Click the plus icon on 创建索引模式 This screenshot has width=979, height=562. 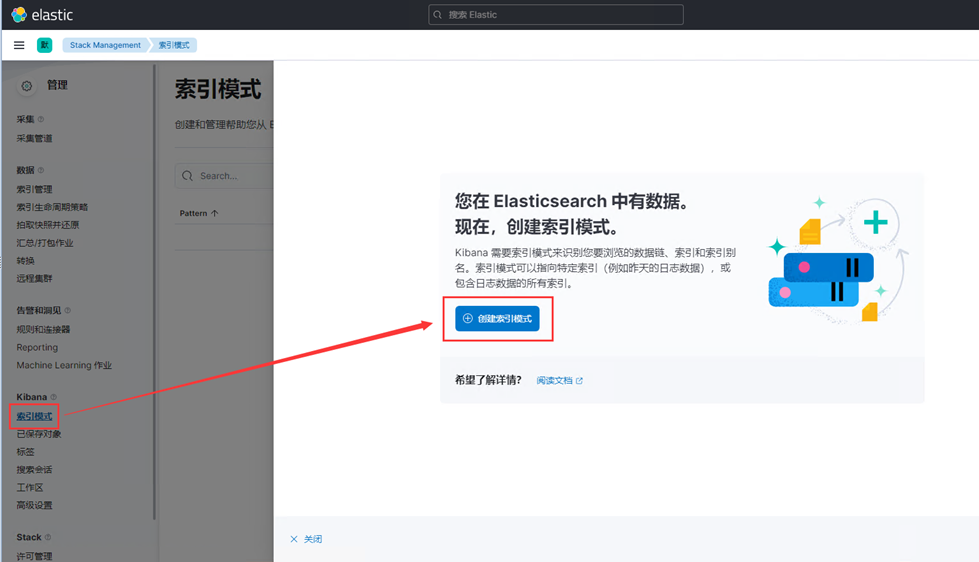coord(468,318)
